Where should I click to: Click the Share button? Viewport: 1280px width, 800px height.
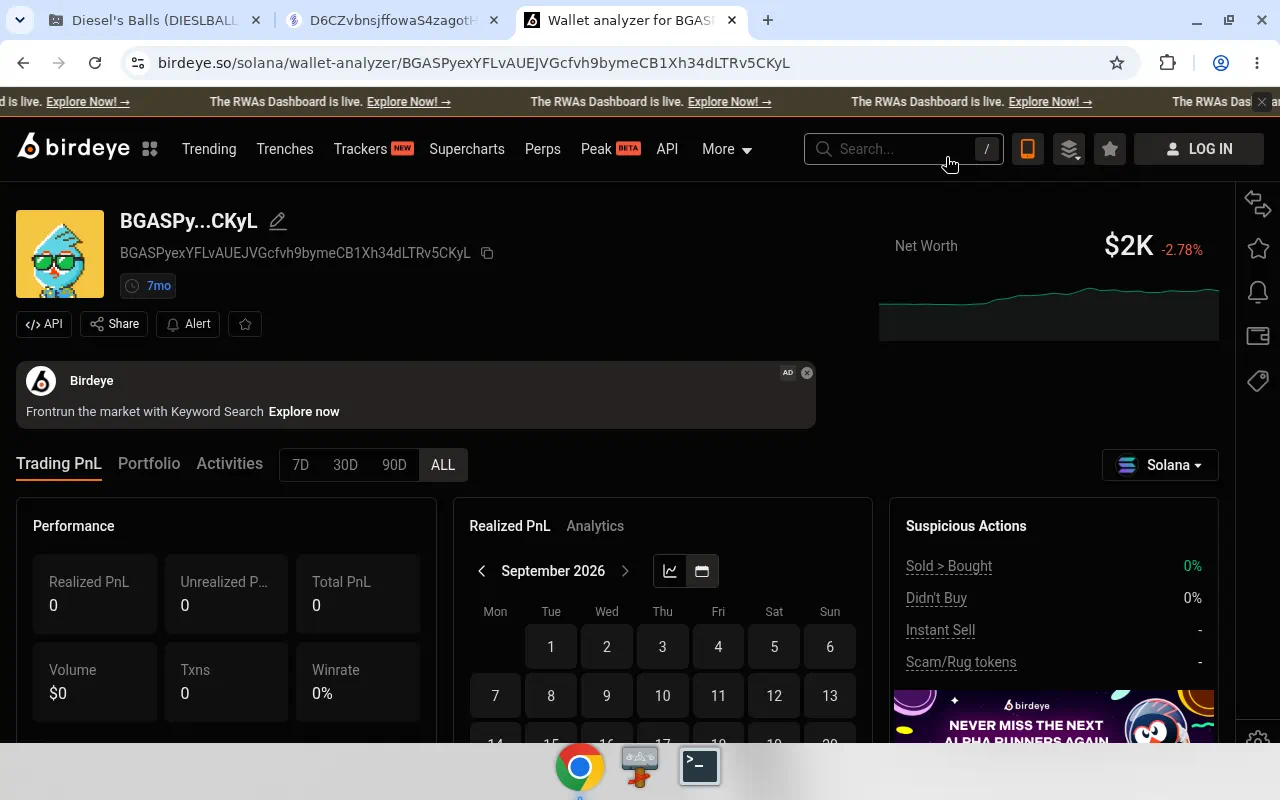point(114,324)
